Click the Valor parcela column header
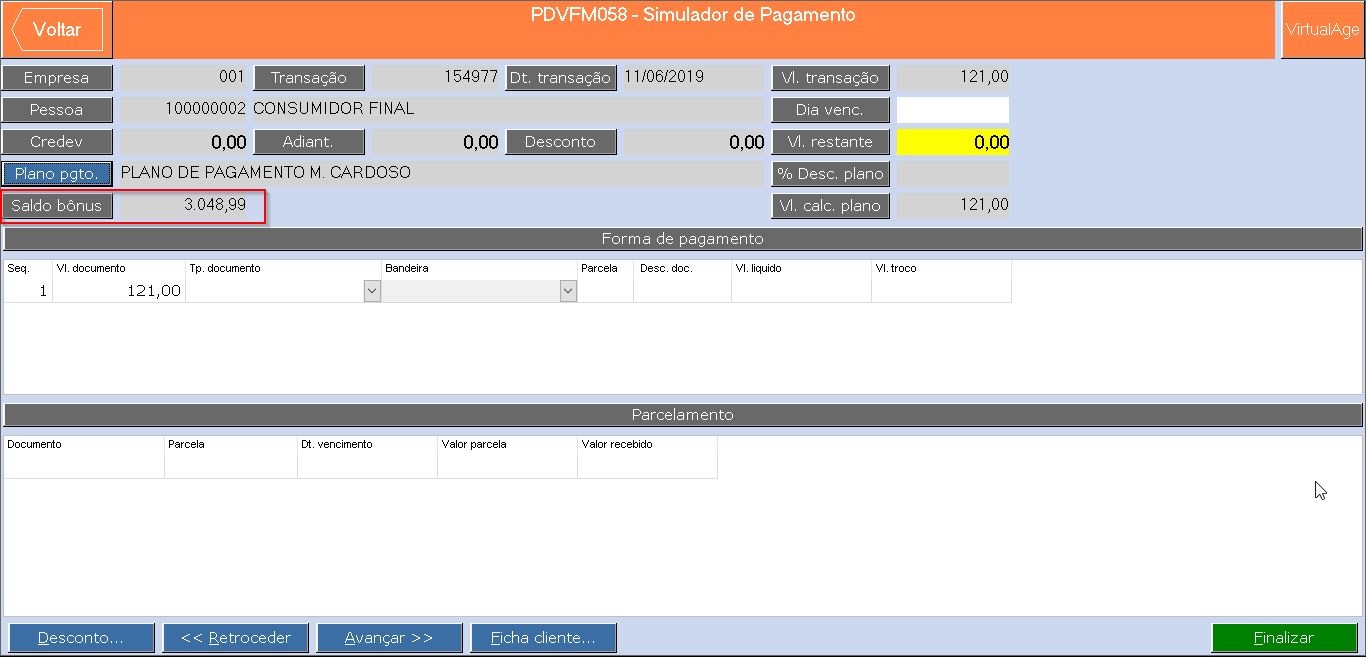 (507, 444)
